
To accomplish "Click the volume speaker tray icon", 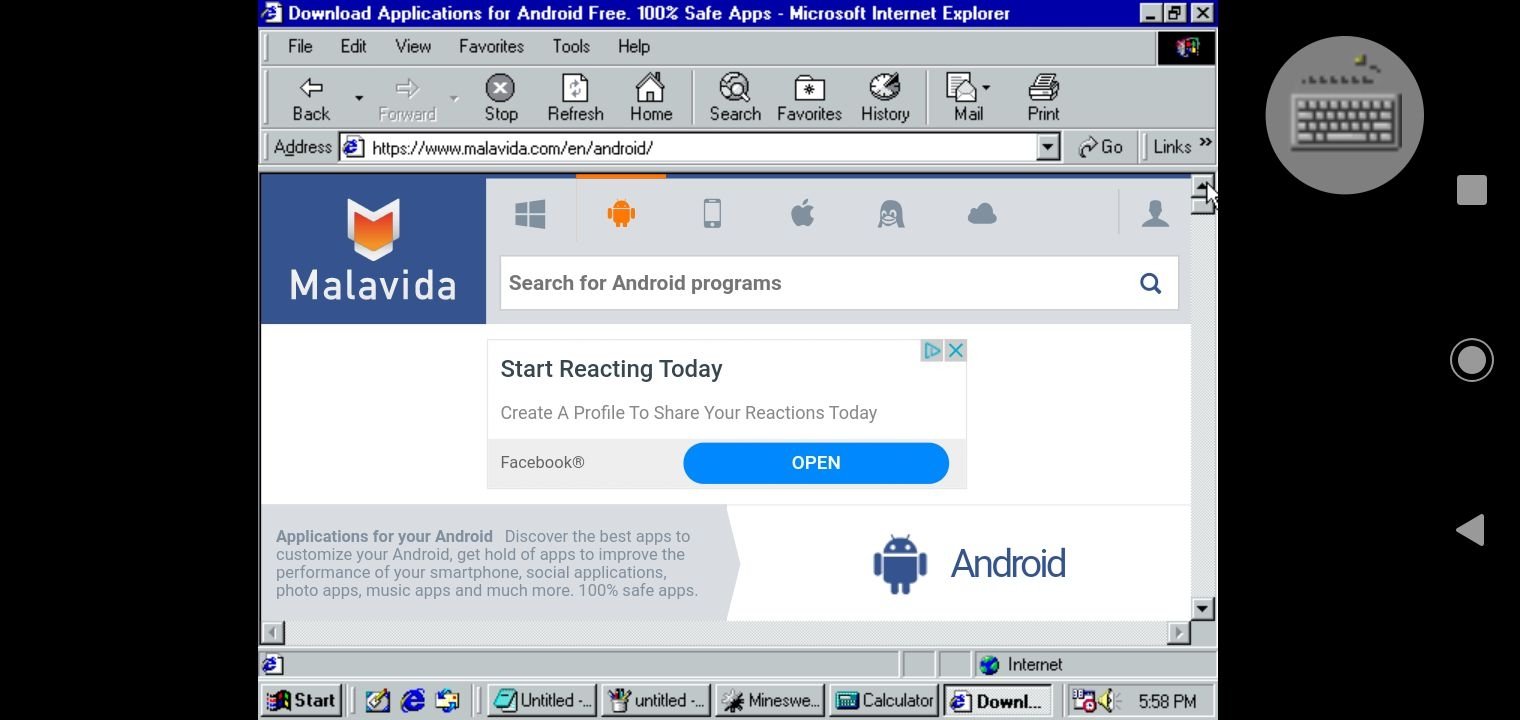I will [x=1108, y=702].
